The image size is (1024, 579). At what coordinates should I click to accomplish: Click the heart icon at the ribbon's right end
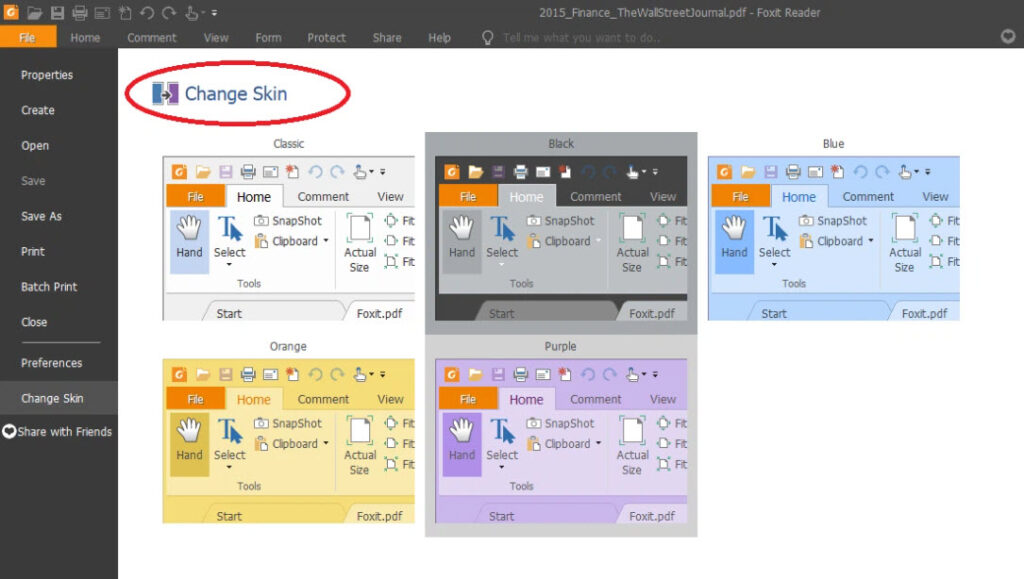(1008, 37)
